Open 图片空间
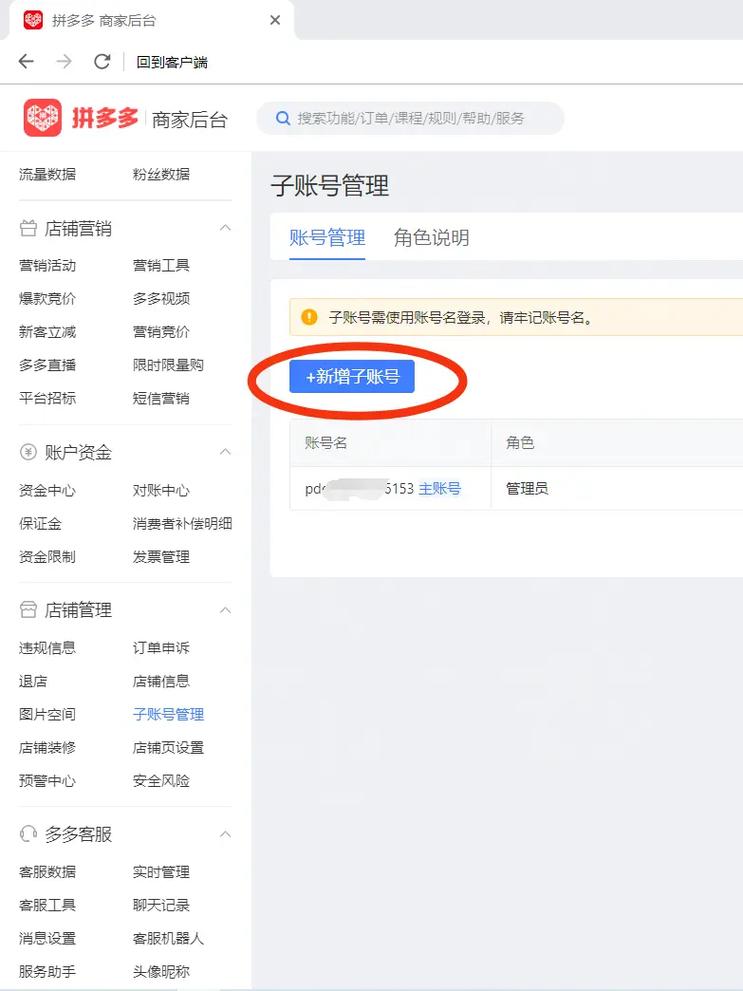This screenshot has width=743, height=991. coord(47,715)
